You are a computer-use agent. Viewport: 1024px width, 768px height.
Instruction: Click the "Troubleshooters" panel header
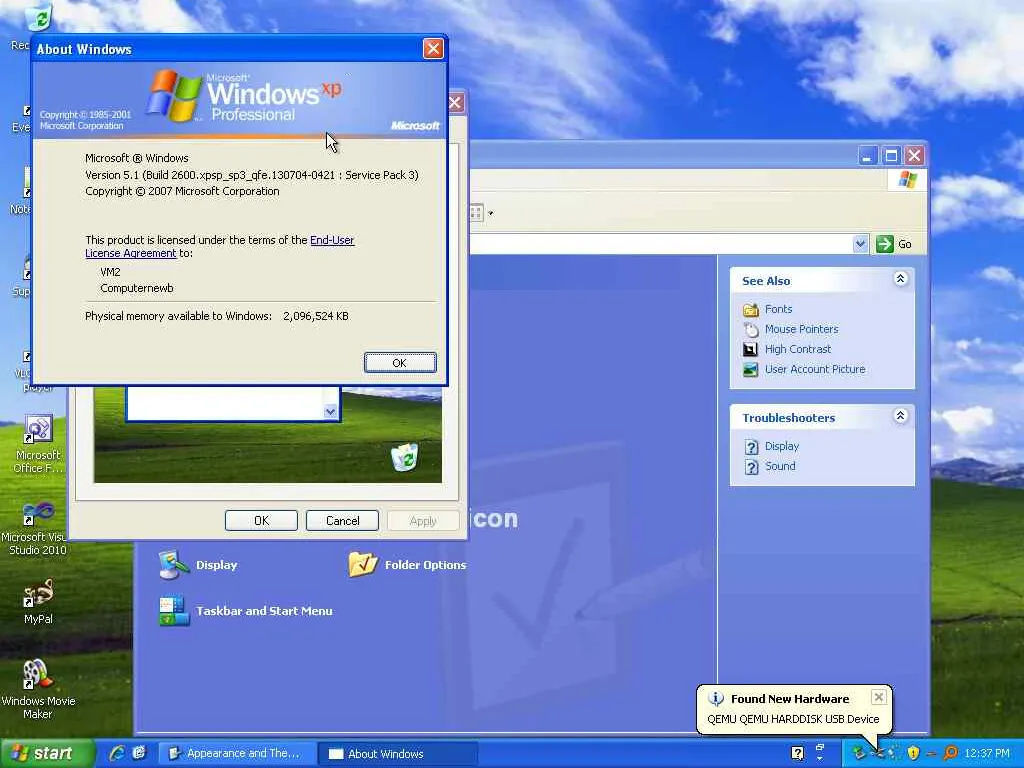tap(822, 417)
